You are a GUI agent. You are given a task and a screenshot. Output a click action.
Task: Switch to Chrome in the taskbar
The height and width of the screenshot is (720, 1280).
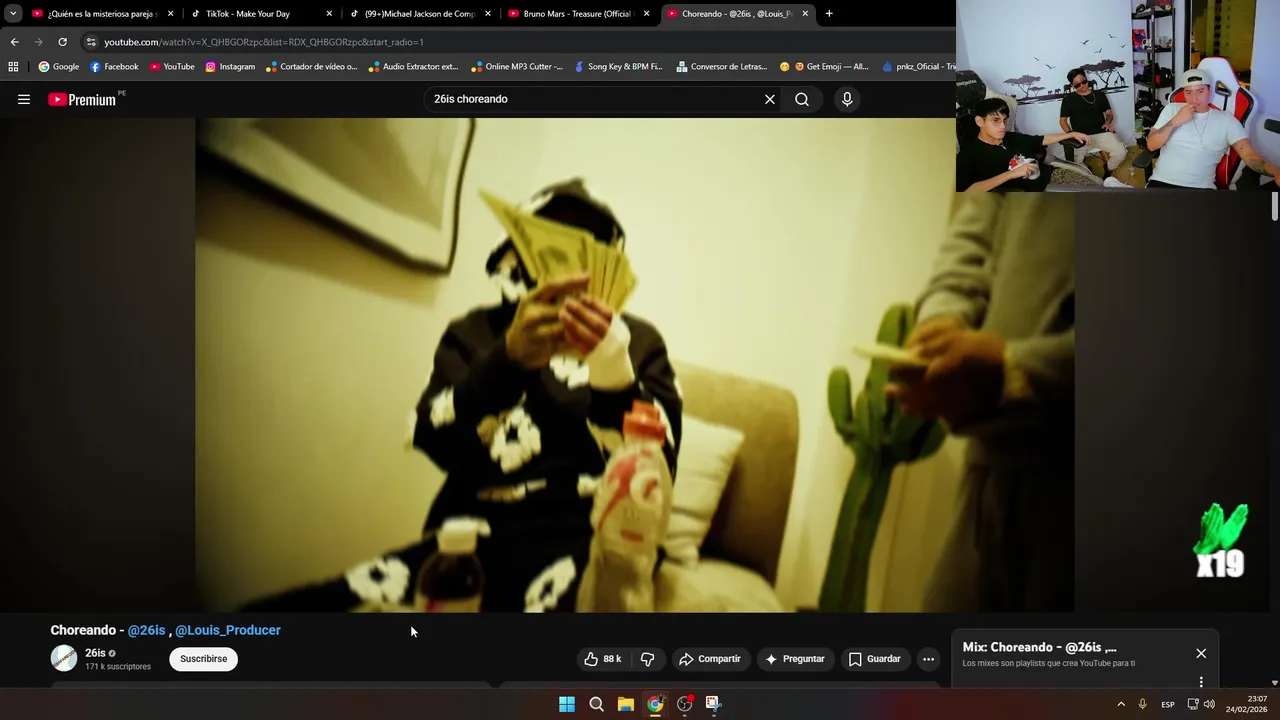coord(655,704)
